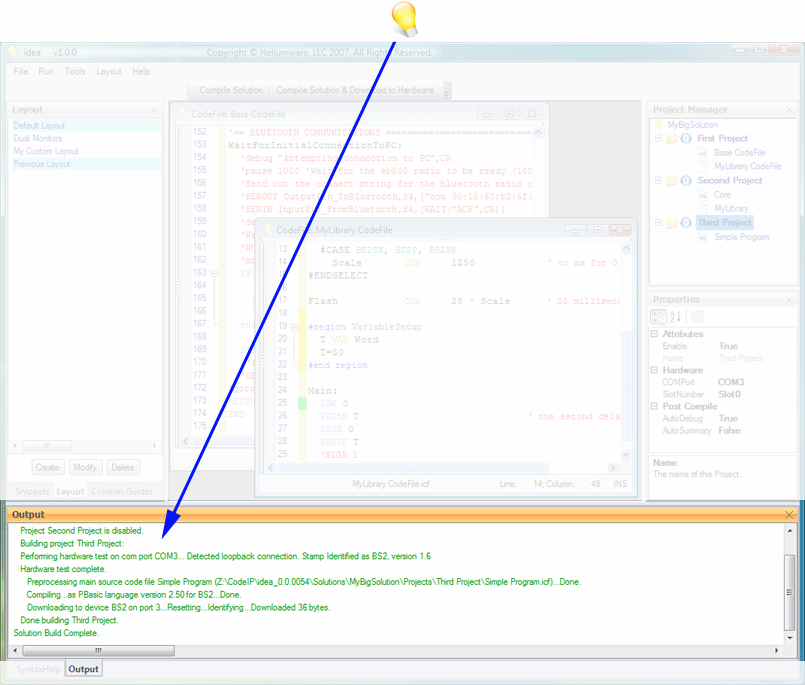
Task: Click the code file icon beside Base CodeFile
Action: coord(702,152)
